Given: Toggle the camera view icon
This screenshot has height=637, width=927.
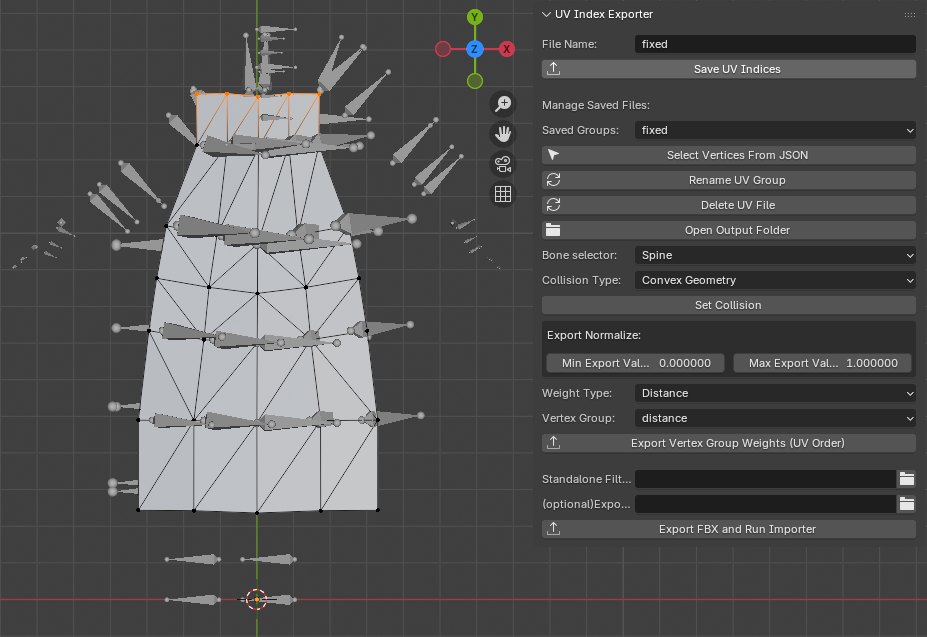Looking at the screenshot, I should [x=503, y=164].
